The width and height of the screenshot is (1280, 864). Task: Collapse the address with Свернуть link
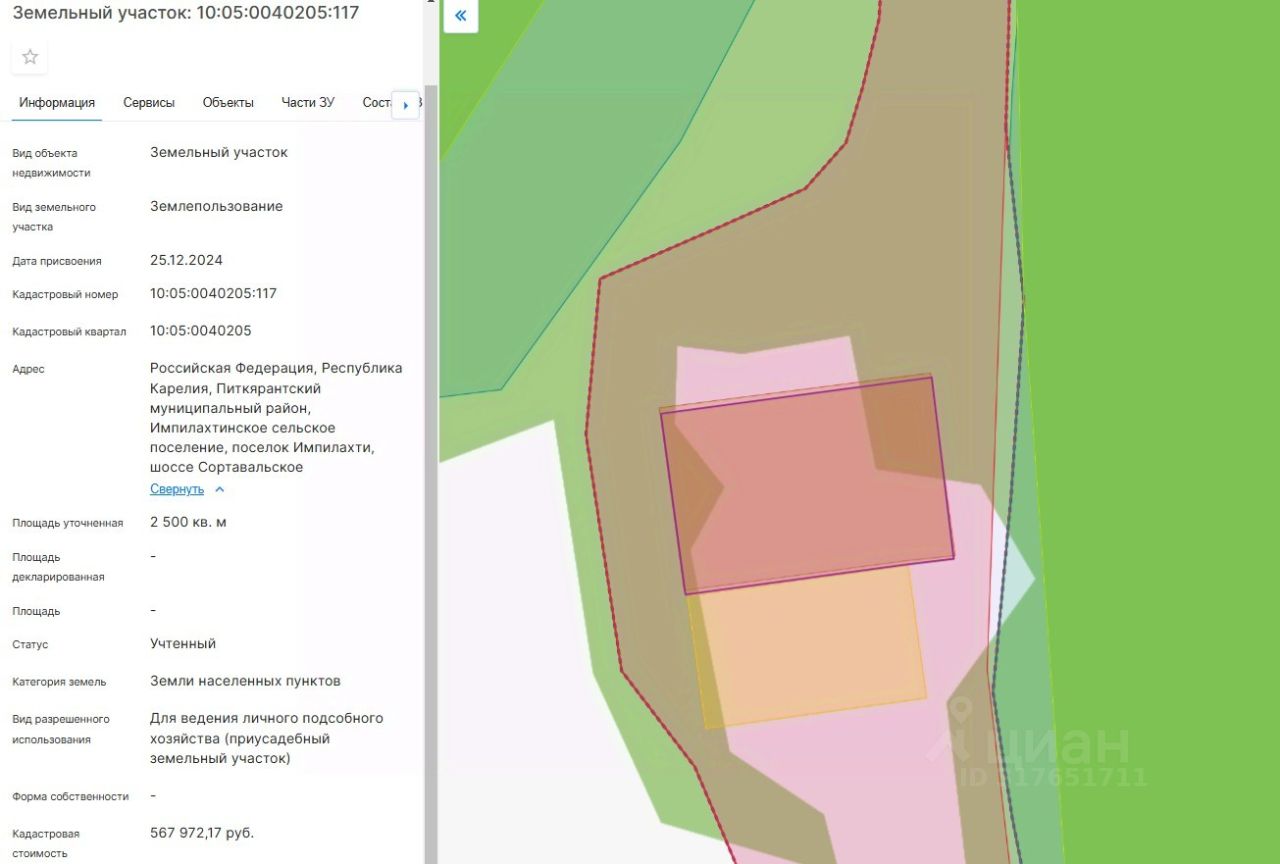[x=177, y=489]
